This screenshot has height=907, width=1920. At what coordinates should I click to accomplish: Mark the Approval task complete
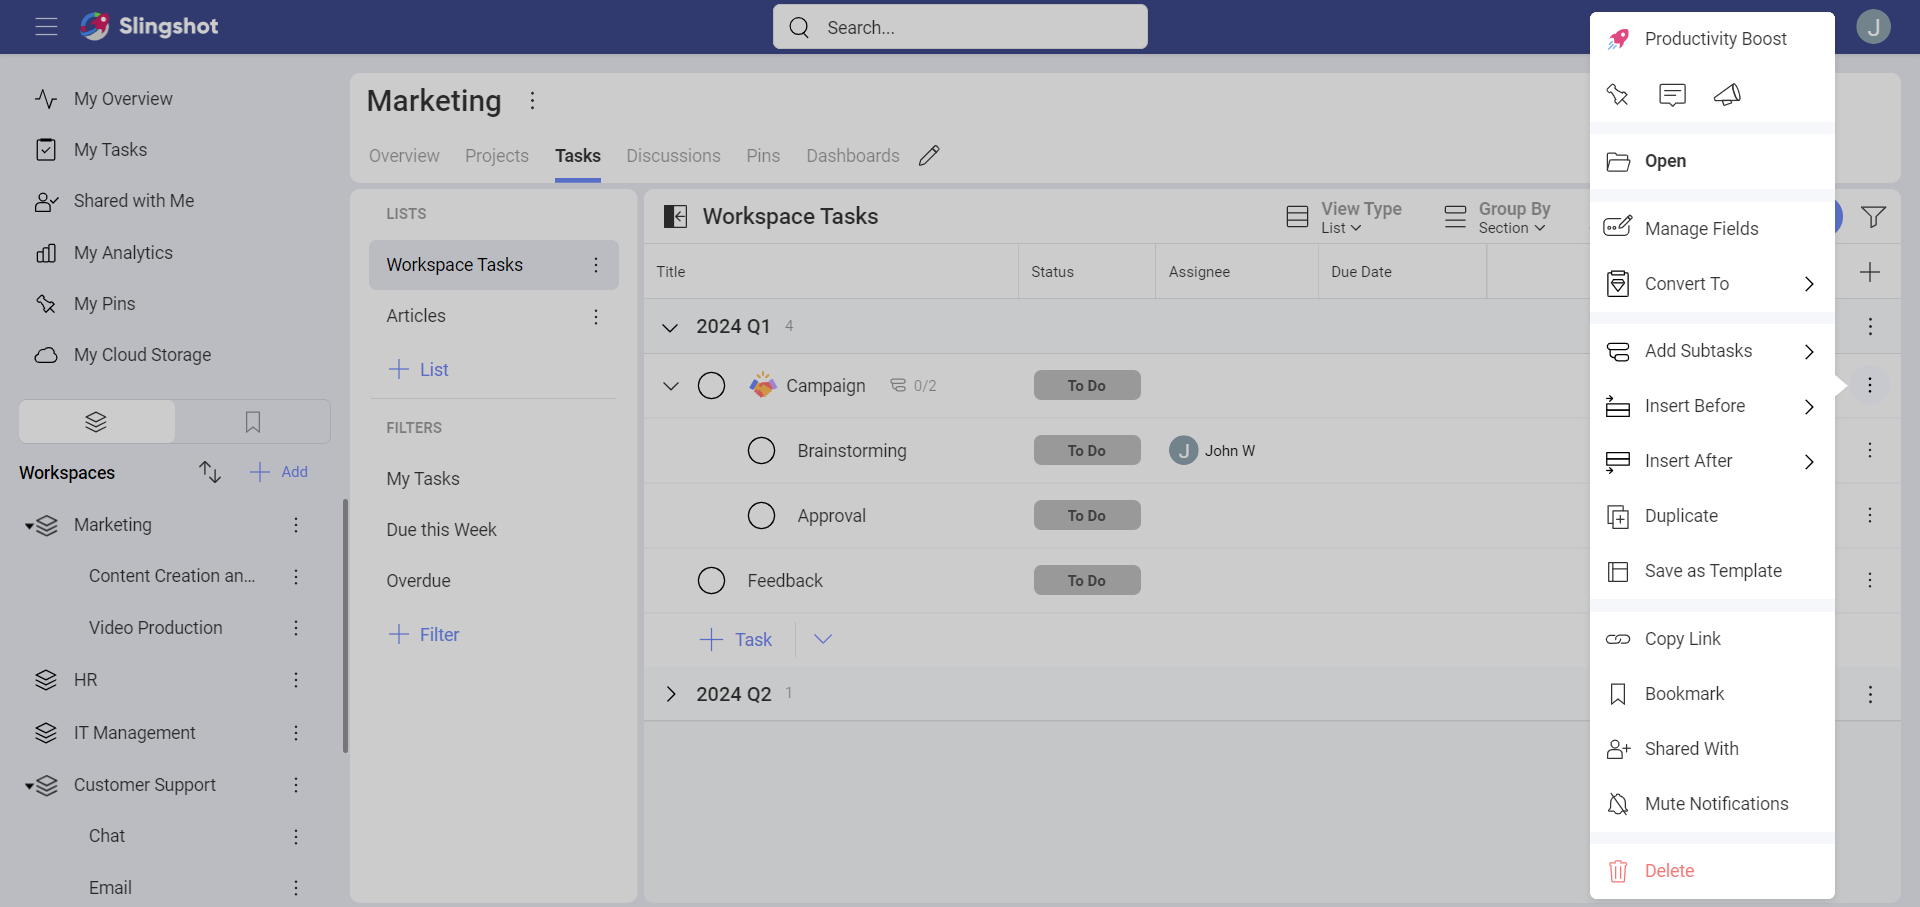(x=761, y=516)
